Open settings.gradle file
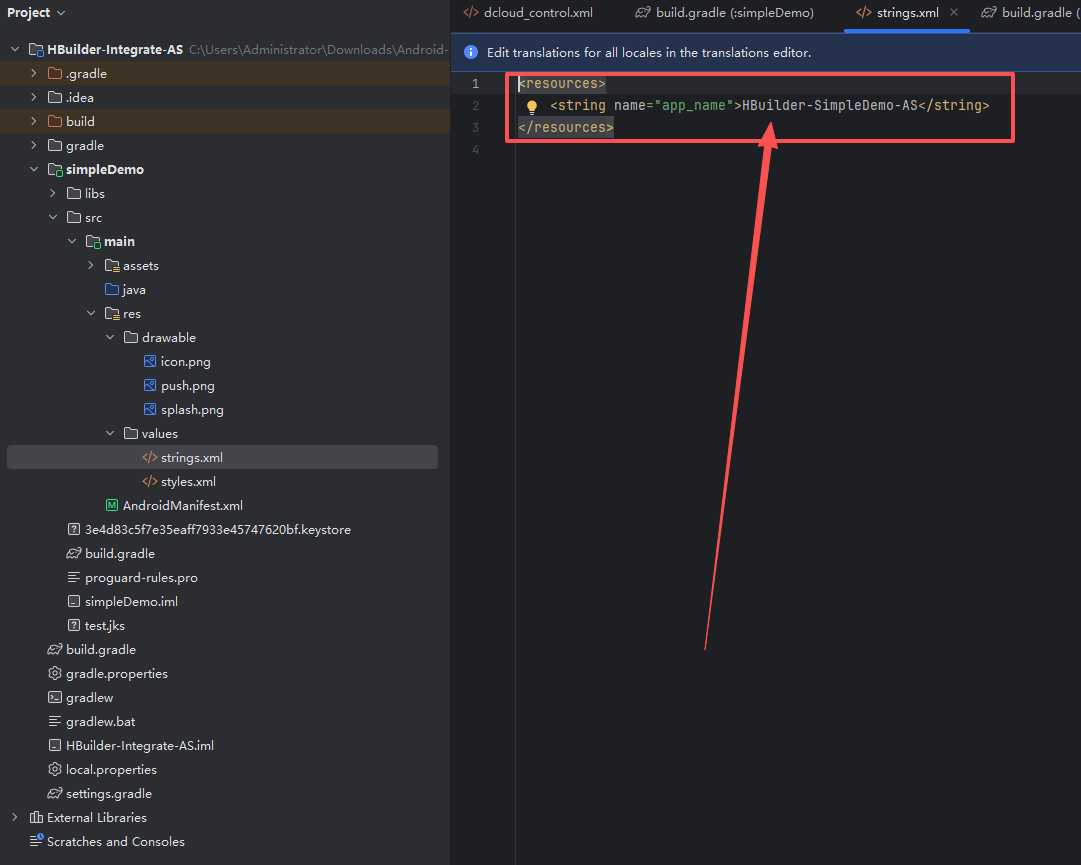The image size is (1081, 865). pyautogui.click(x=109, y=793)
